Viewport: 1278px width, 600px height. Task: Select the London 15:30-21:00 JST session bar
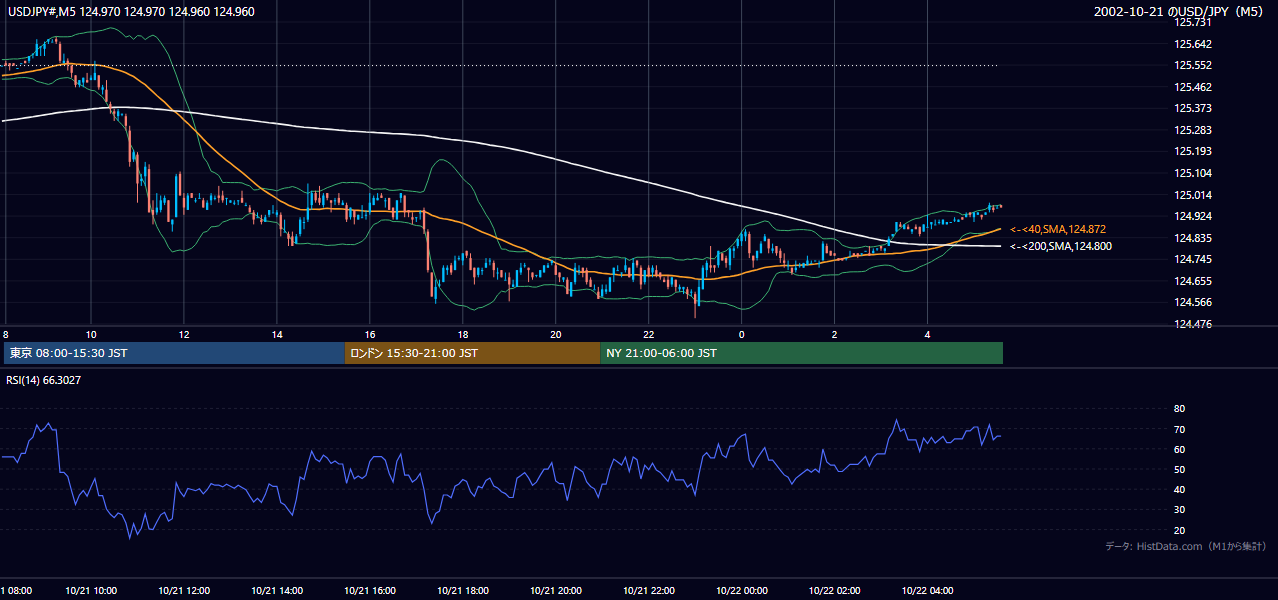[472, 353]
